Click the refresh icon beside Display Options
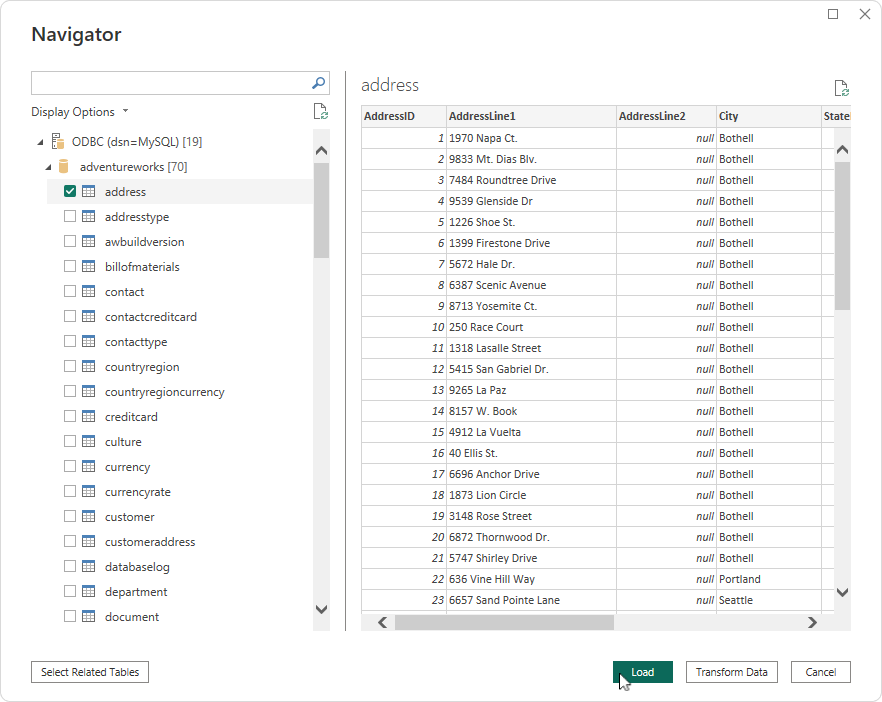 click(320, 112)
